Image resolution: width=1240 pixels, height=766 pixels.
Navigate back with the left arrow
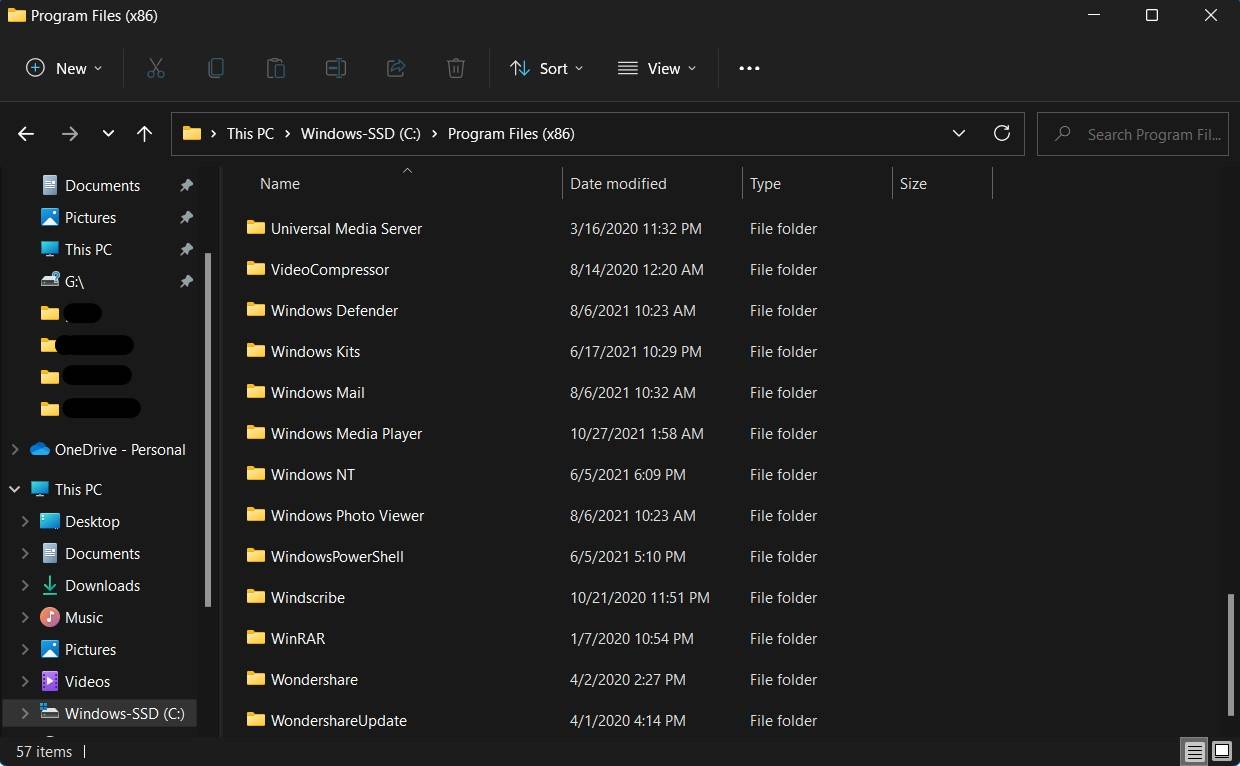pos(26,133)
